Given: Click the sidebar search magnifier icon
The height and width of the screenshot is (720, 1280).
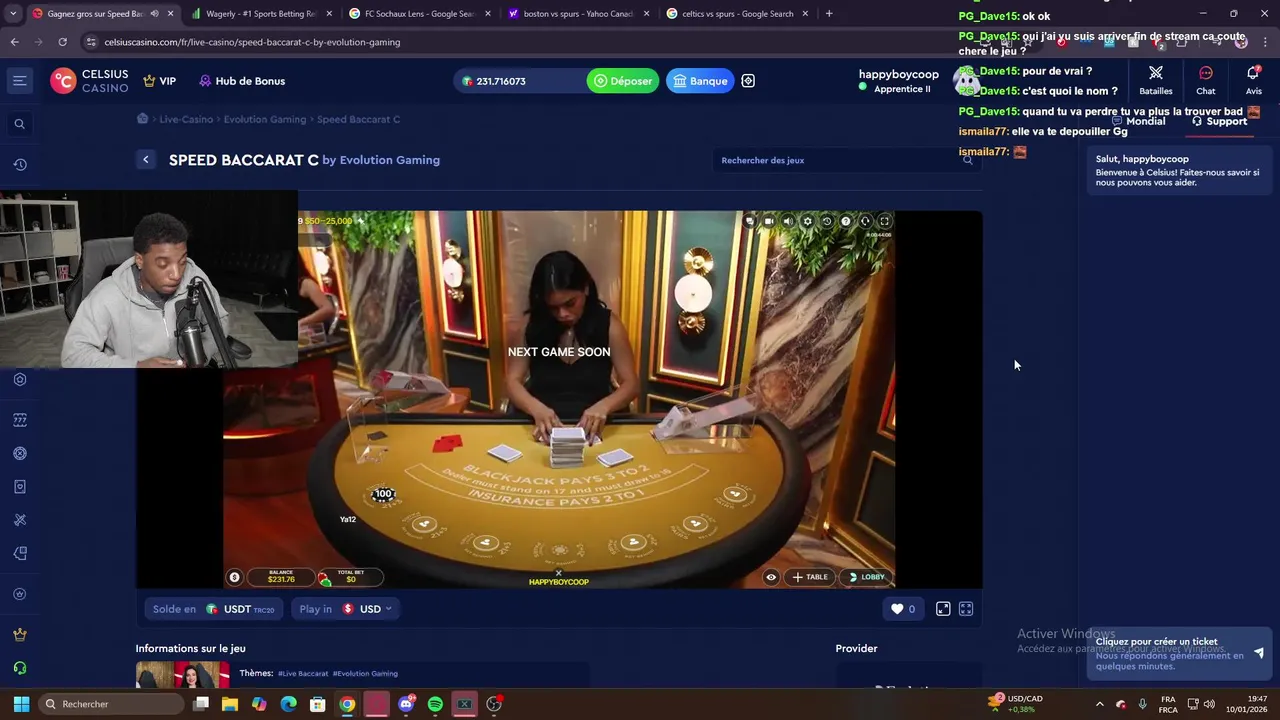Looking at the screenshot, I should (x=19, y=124).
